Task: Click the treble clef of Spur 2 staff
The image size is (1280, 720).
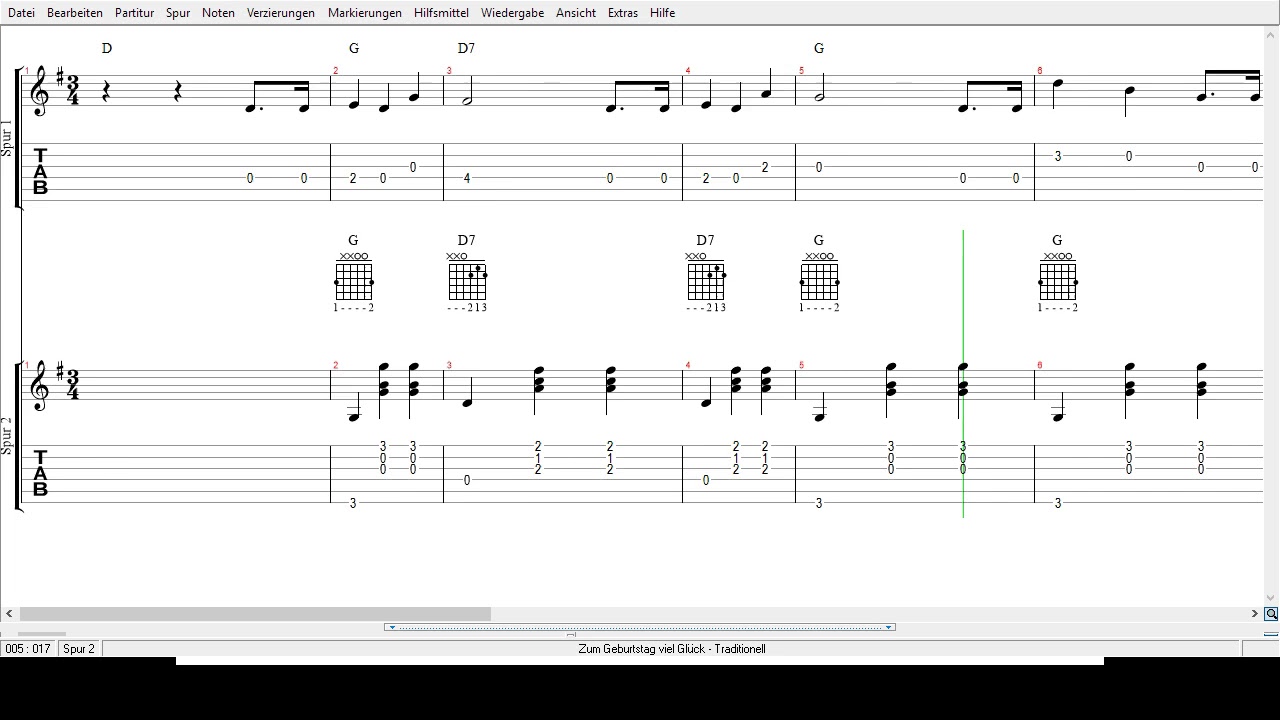Action: click(x=40, y=385)
